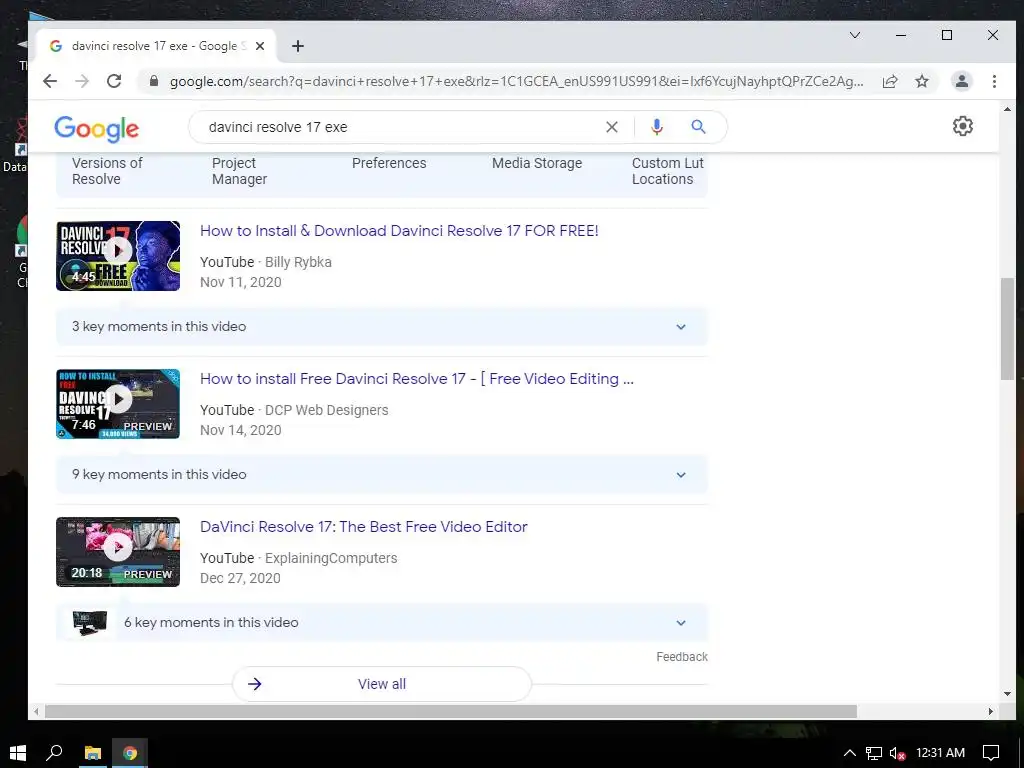This screenshot has width=1024, height=768.
Task: Open the 12:31 AM clock
Action: (940, 753)
